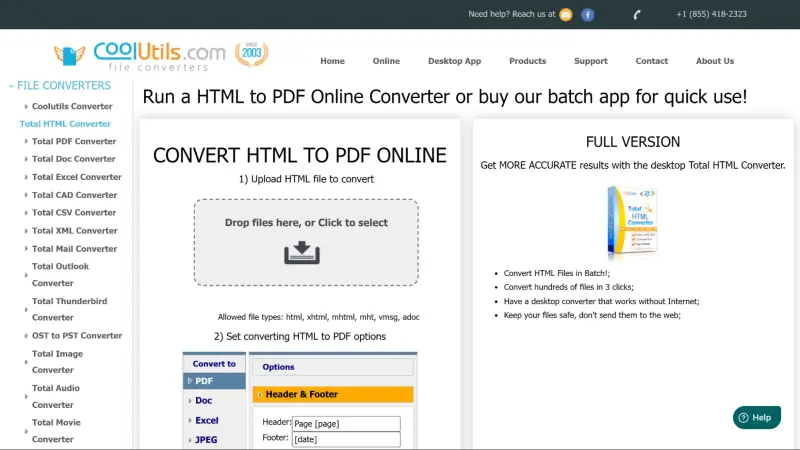Click the FULL VERSION heading
800x450 pixels.
pos(633,142)
